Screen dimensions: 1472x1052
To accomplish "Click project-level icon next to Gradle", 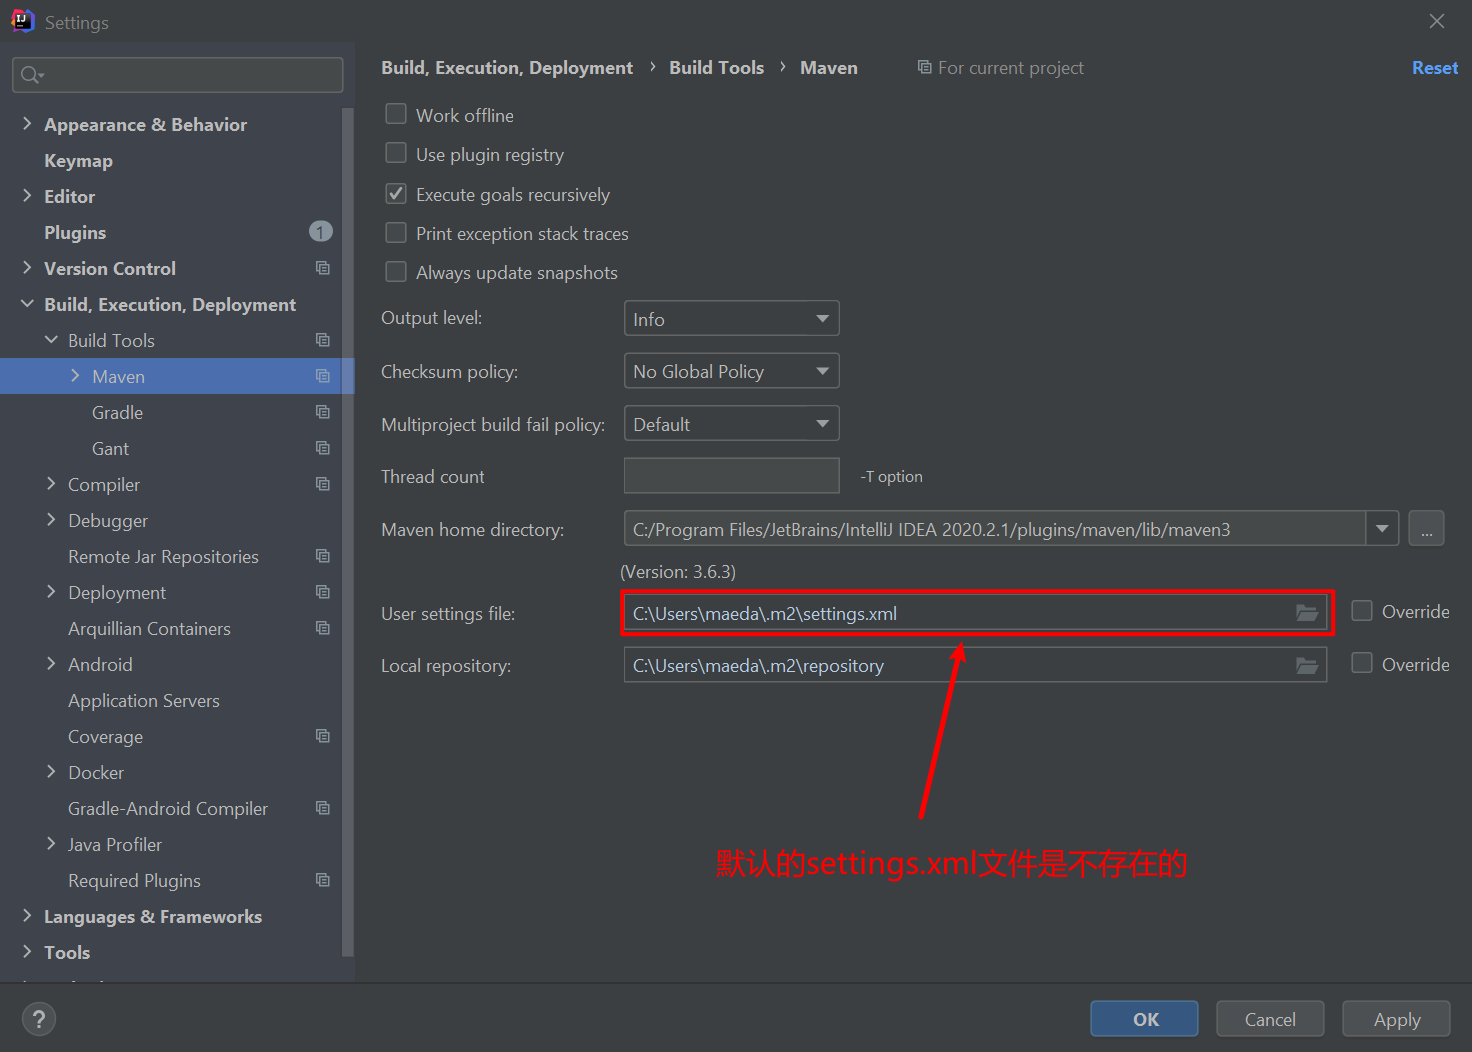I will pos(322,412).
